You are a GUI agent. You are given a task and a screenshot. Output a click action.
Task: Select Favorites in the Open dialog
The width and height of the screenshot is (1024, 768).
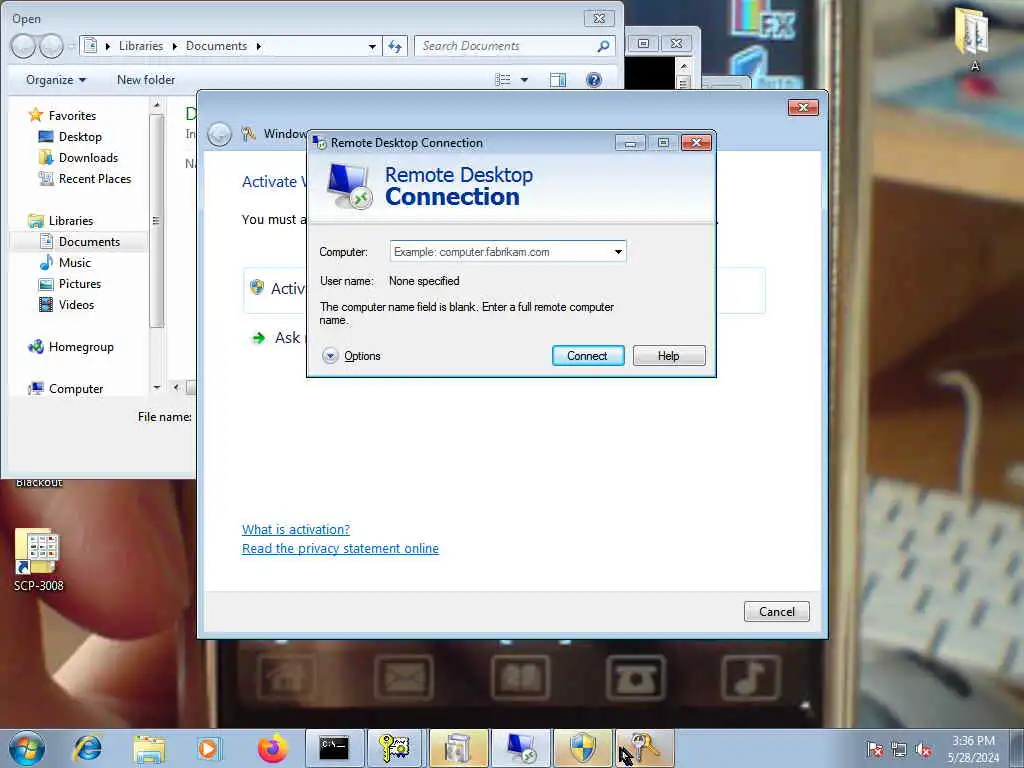tap(63, 116)
